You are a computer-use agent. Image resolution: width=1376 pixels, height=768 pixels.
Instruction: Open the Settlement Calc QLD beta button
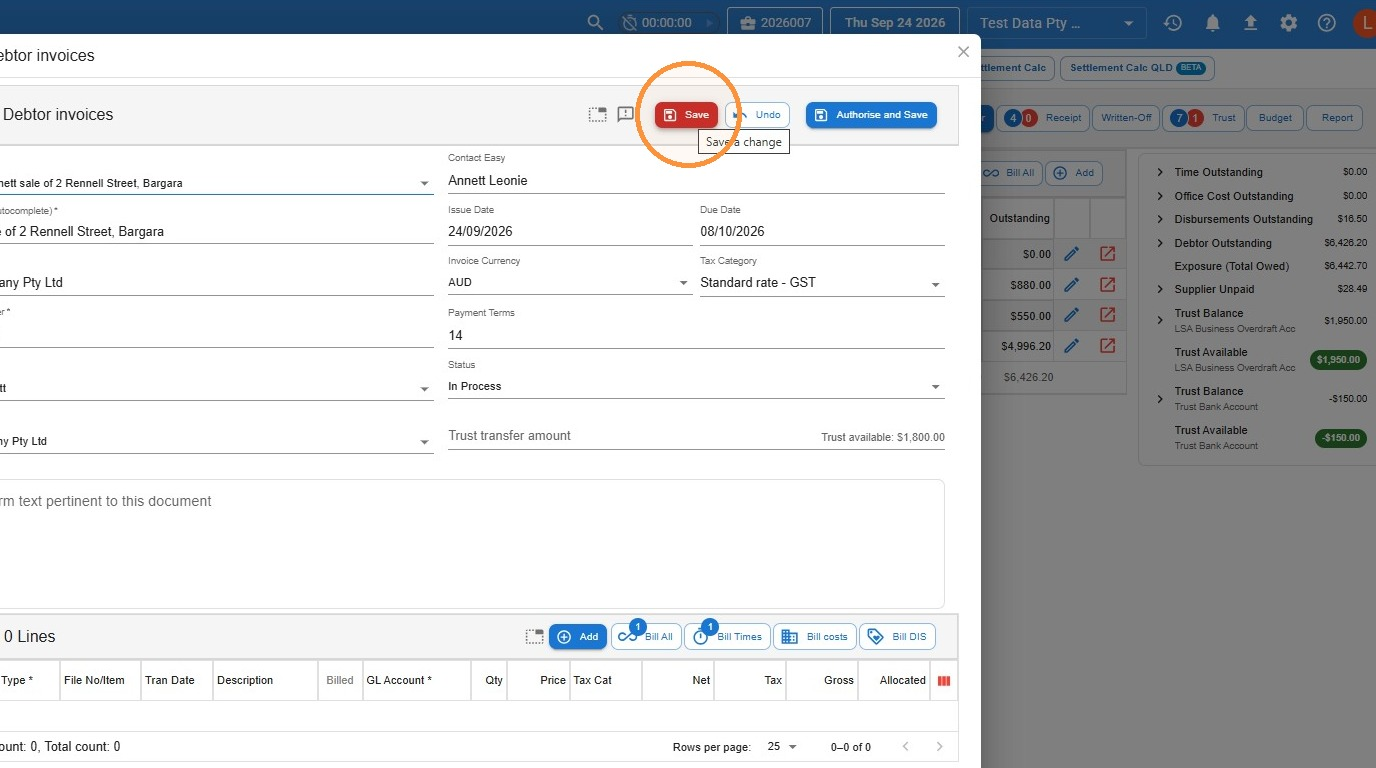1137,68
